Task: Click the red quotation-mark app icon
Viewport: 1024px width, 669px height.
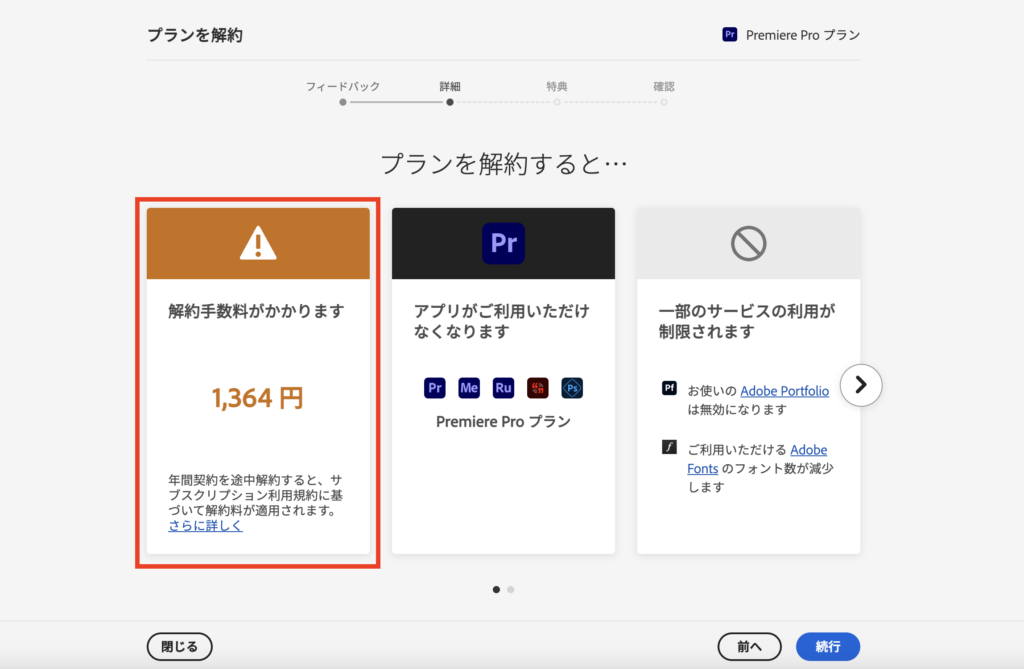Action: [537, 388]
